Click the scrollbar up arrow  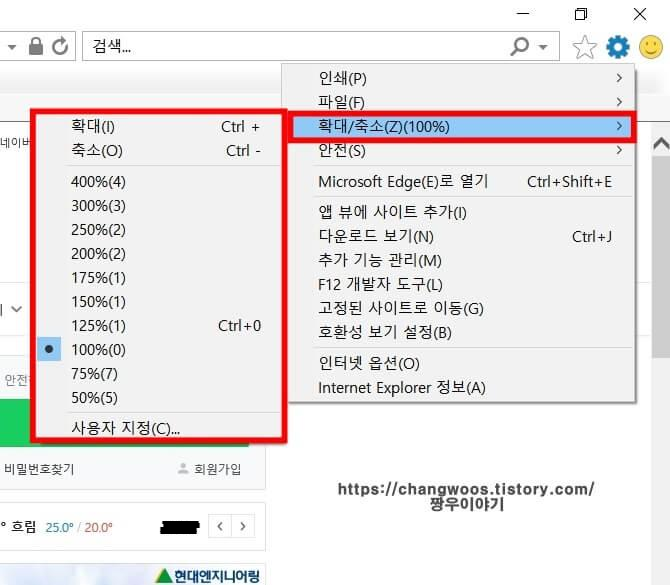[661, 144]
